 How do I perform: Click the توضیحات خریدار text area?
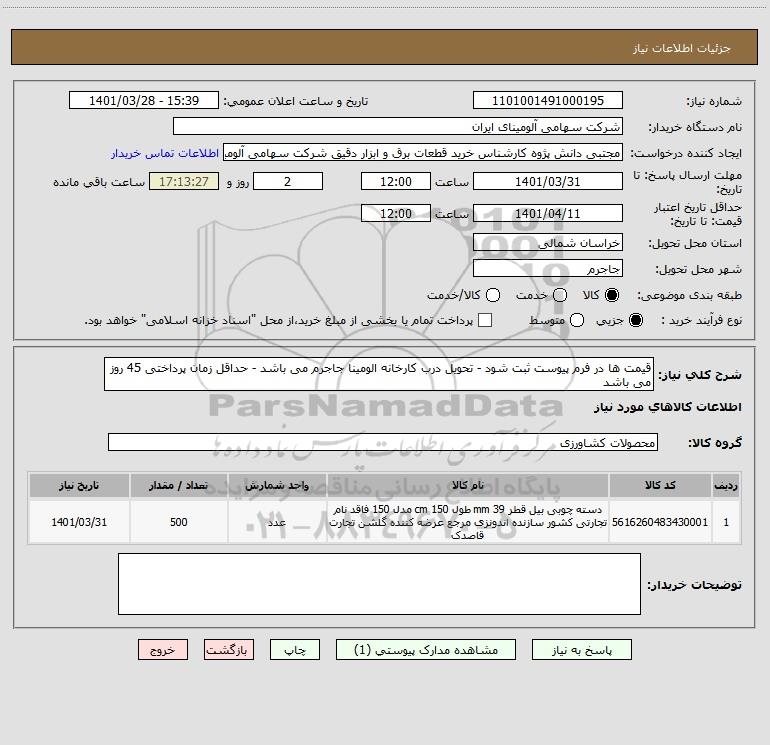[x=379, y=583]
